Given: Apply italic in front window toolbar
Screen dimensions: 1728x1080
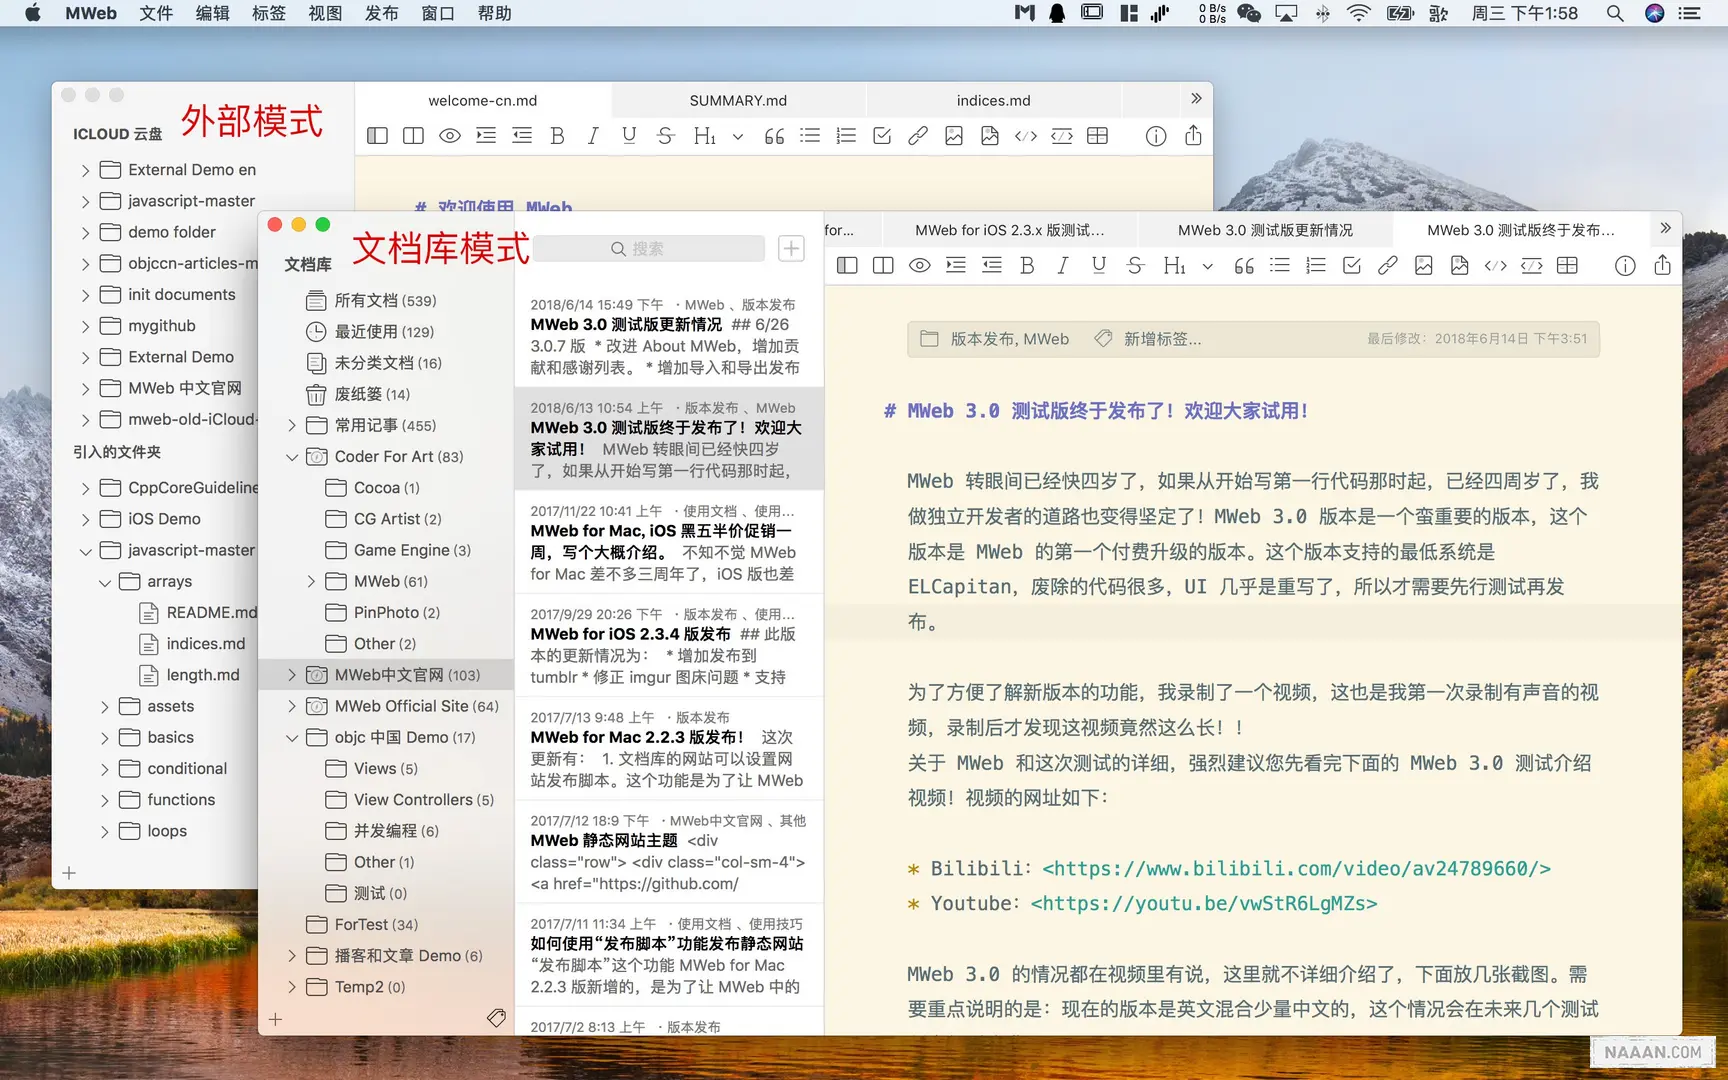Looking at the screenshot, I should (1063, 265).
